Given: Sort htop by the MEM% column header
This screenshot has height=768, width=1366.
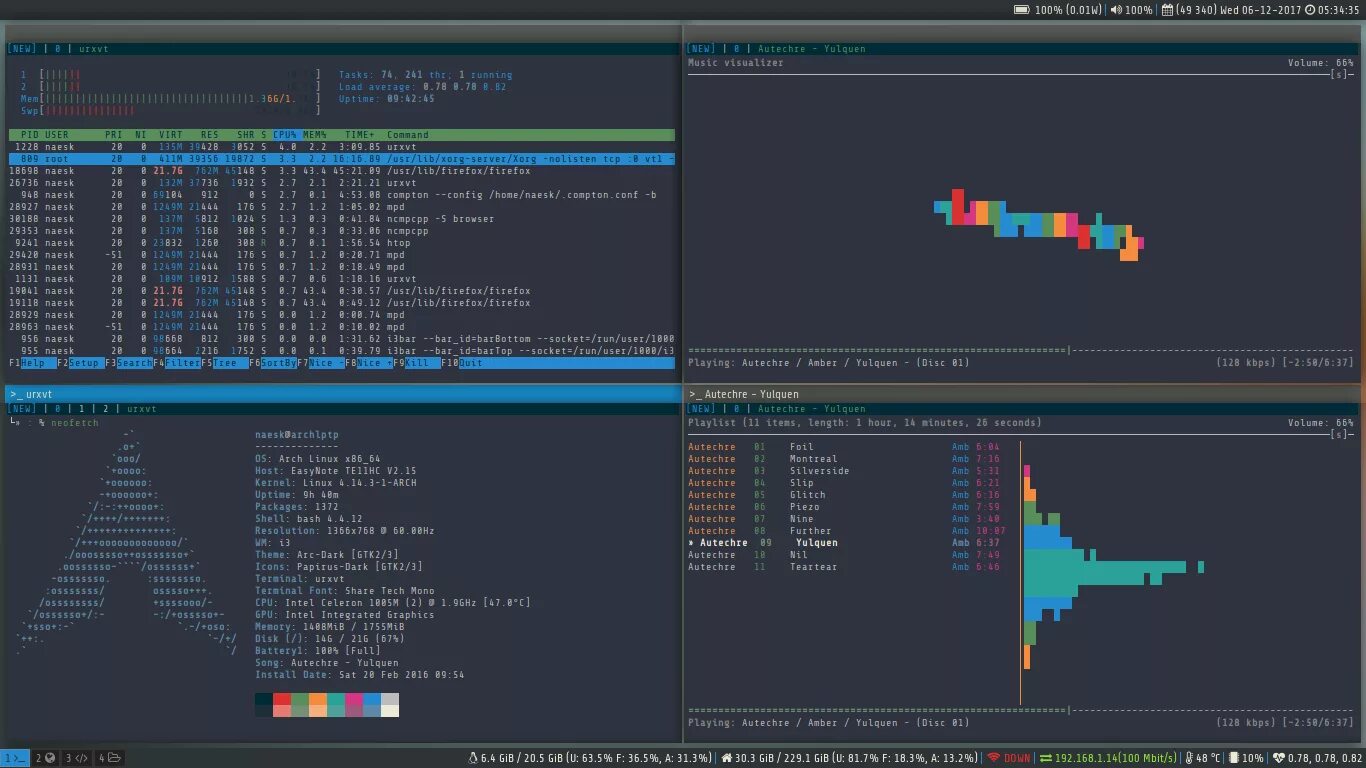Looking at the screenshot, I should (315, 135).
